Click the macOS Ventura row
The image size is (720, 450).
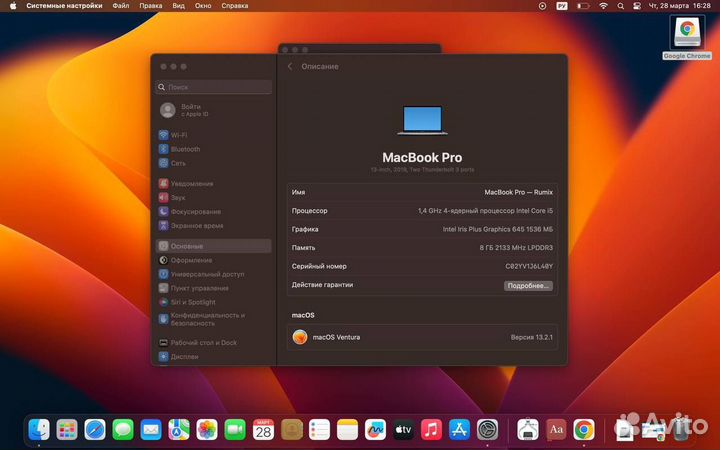click(x=422, y=337)
